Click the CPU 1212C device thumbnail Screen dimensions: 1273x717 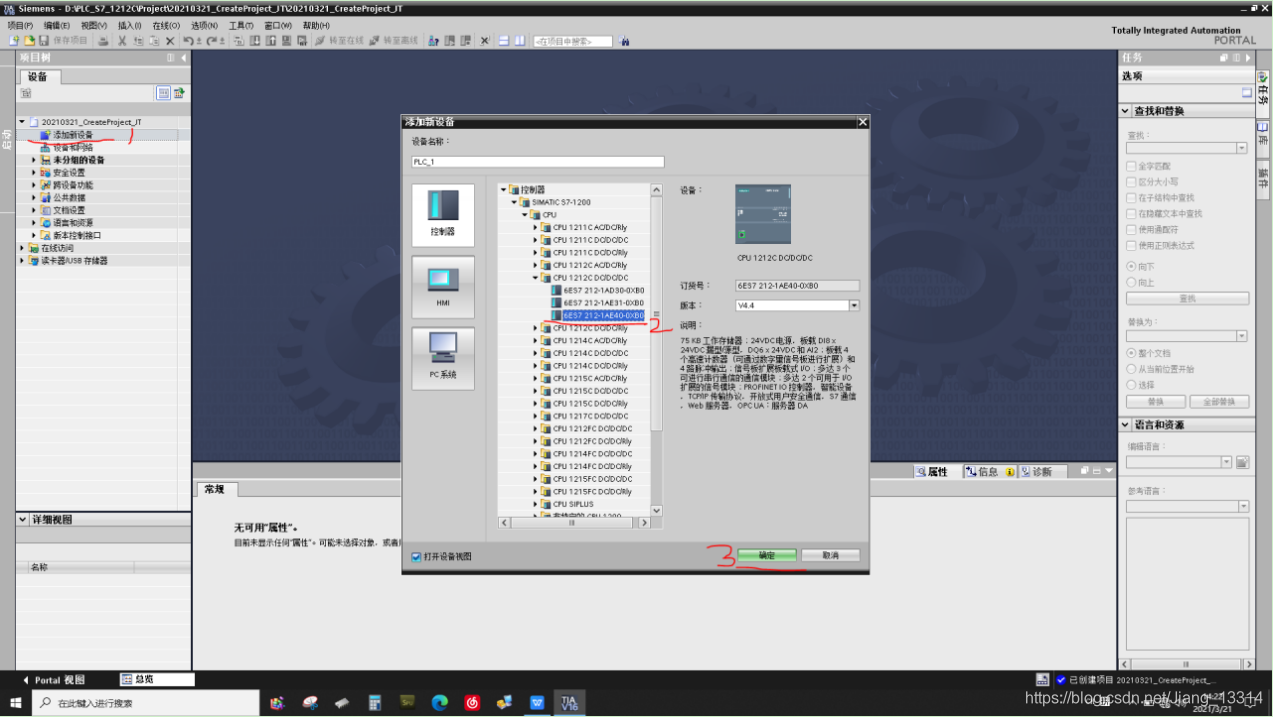click(763, 214)
